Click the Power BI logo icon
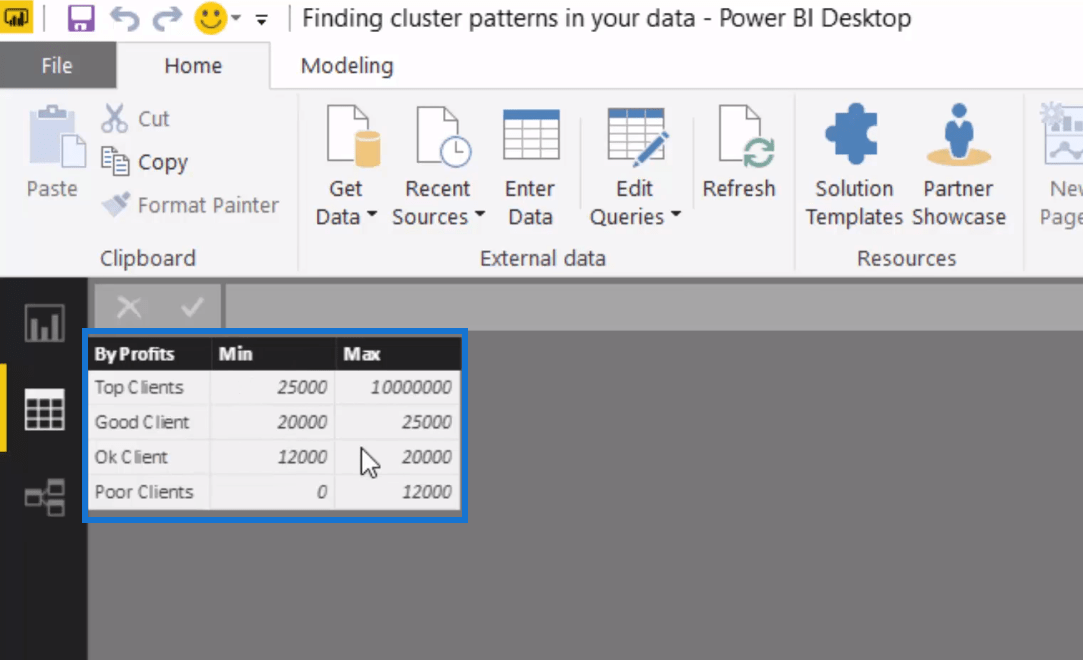 click(x=16, y=17)
